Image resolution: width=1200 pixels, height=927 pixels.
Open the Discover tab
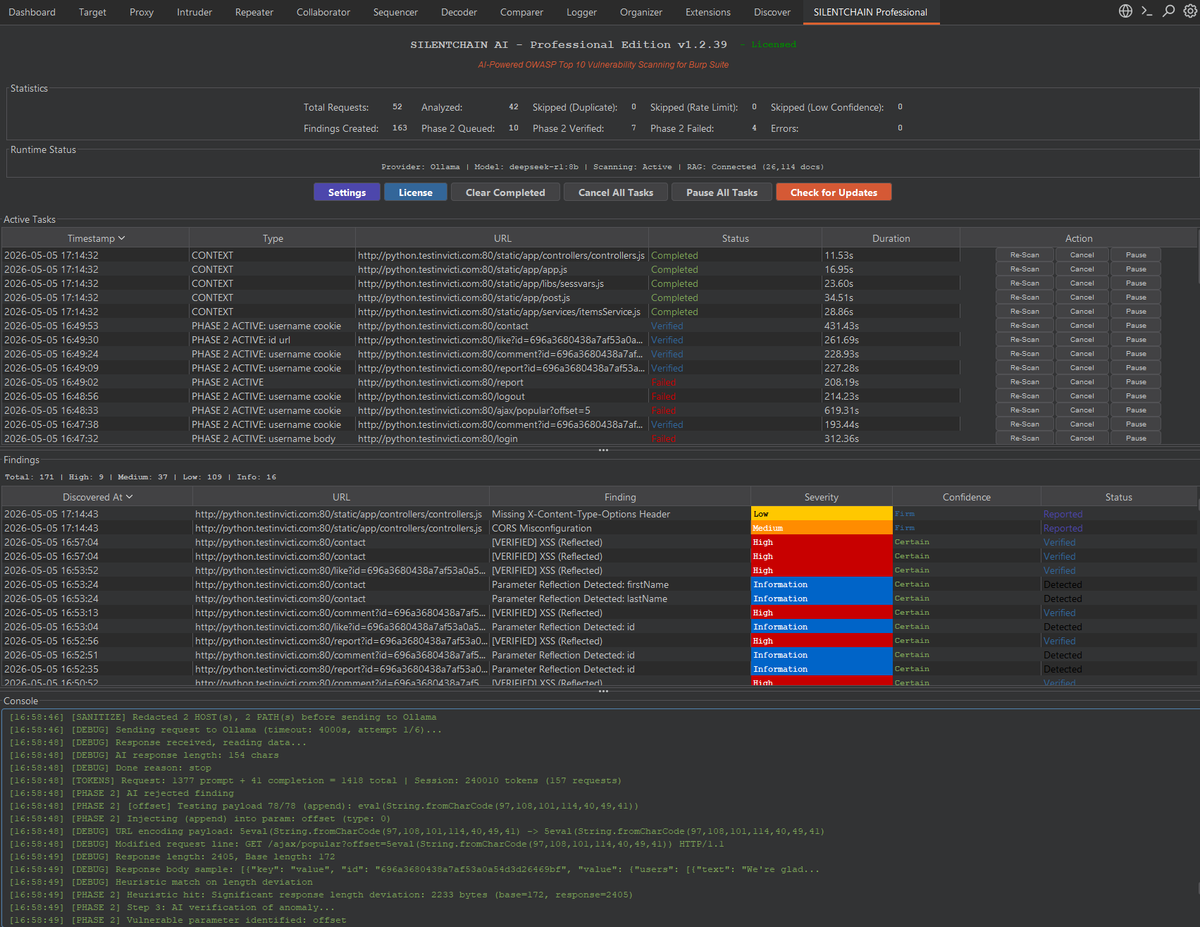(x=771, y=12)
